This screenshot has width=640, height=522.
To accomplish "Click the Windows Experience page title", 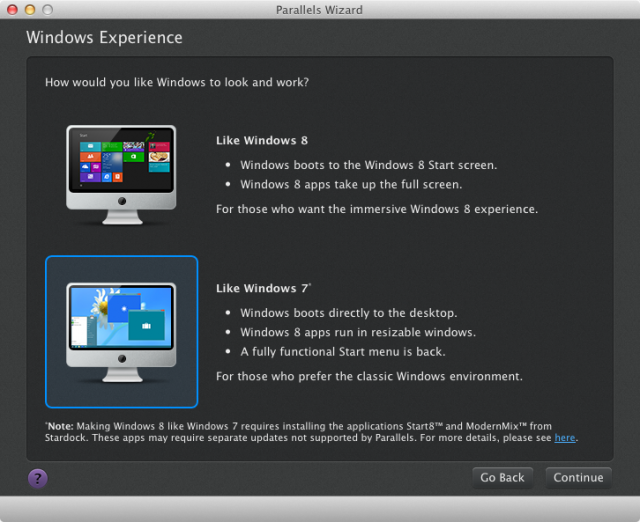I will point(104,38).
